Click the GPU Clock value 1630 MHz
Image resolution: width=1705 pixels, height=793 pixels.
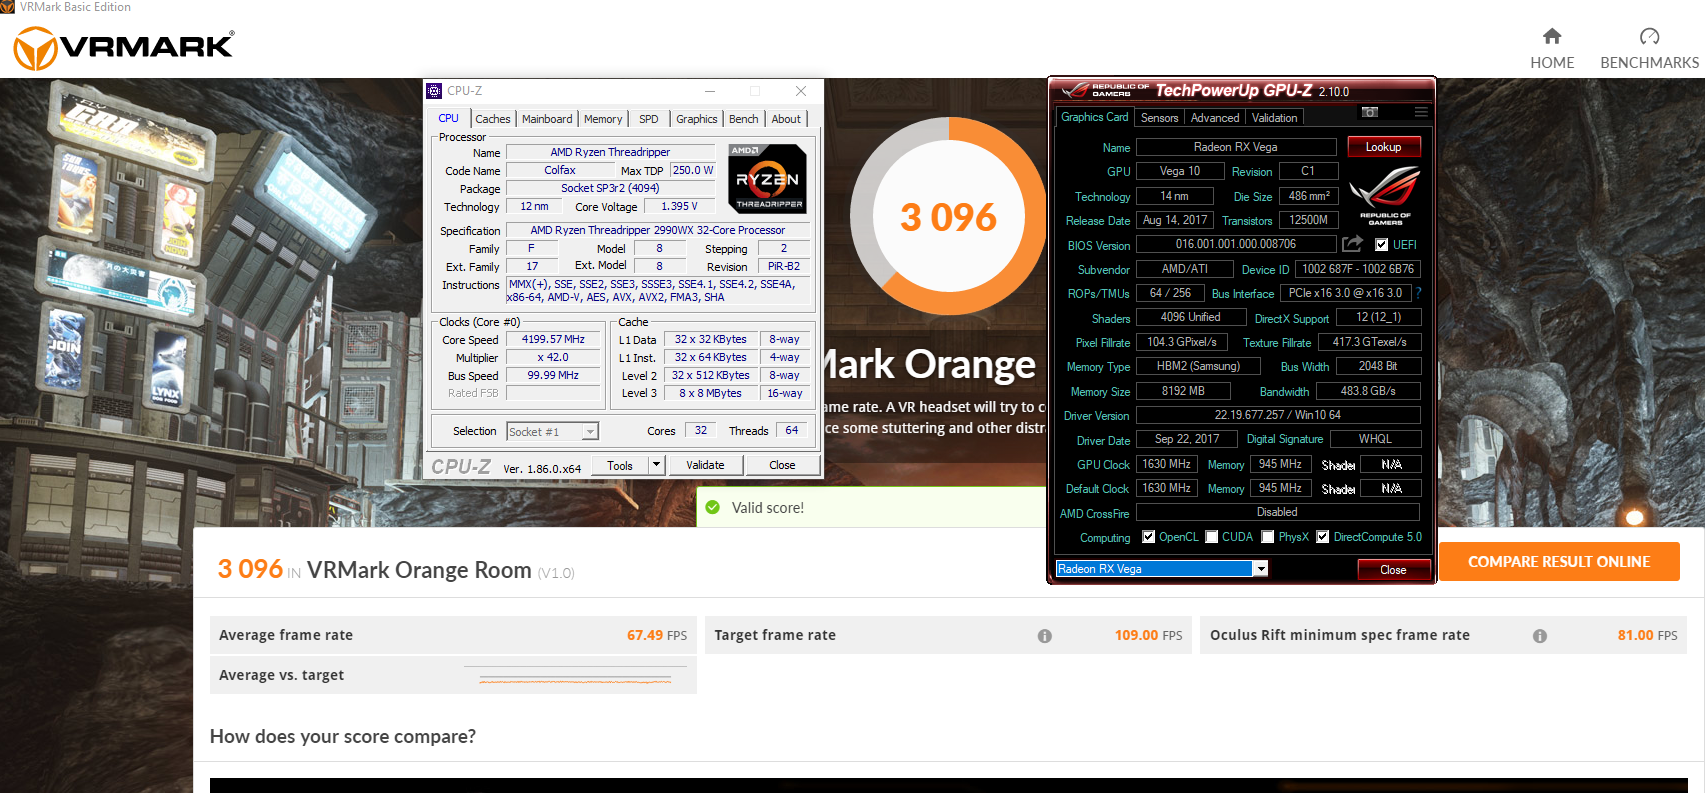pyautogui.click(x=1166, y=464)
